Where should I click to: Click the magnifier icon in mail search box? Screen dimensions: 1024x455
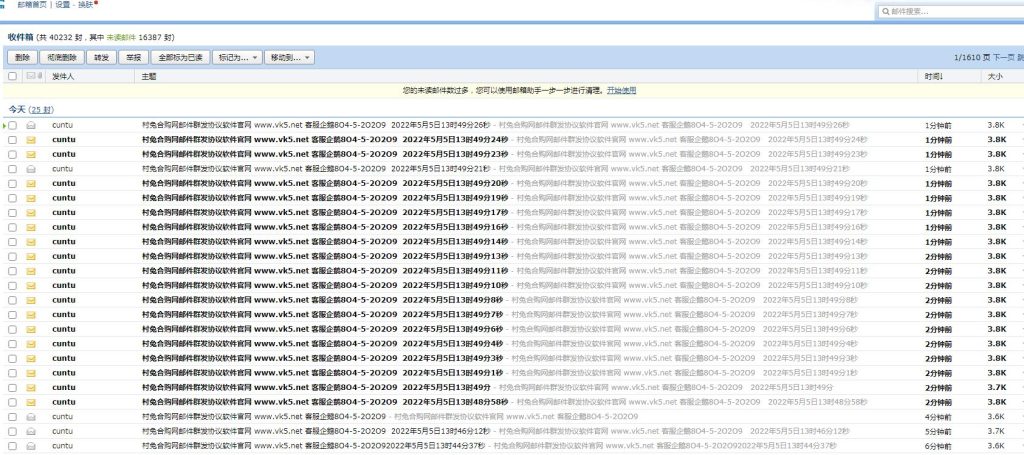coord(886,11)
